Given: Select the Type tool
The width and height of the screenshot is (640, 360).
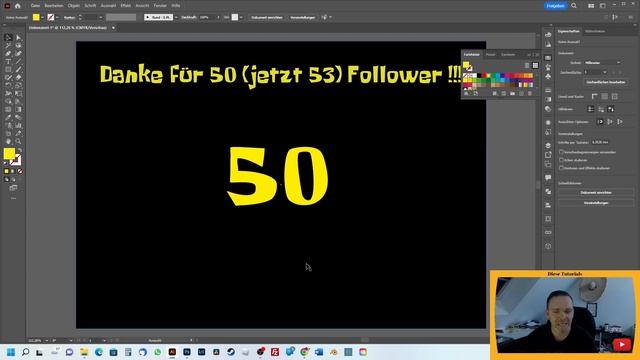Looking at the screenshot, I should coord(8,62).
